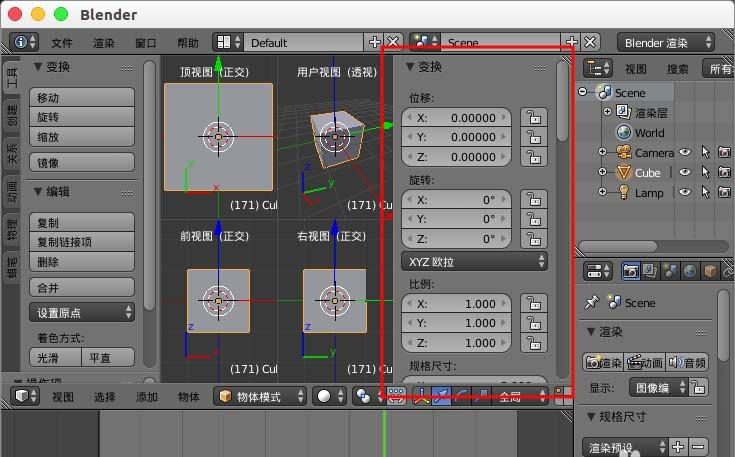735x457 pixels.
Task: Open the Properties editor type selector icon
Action: 598,271
